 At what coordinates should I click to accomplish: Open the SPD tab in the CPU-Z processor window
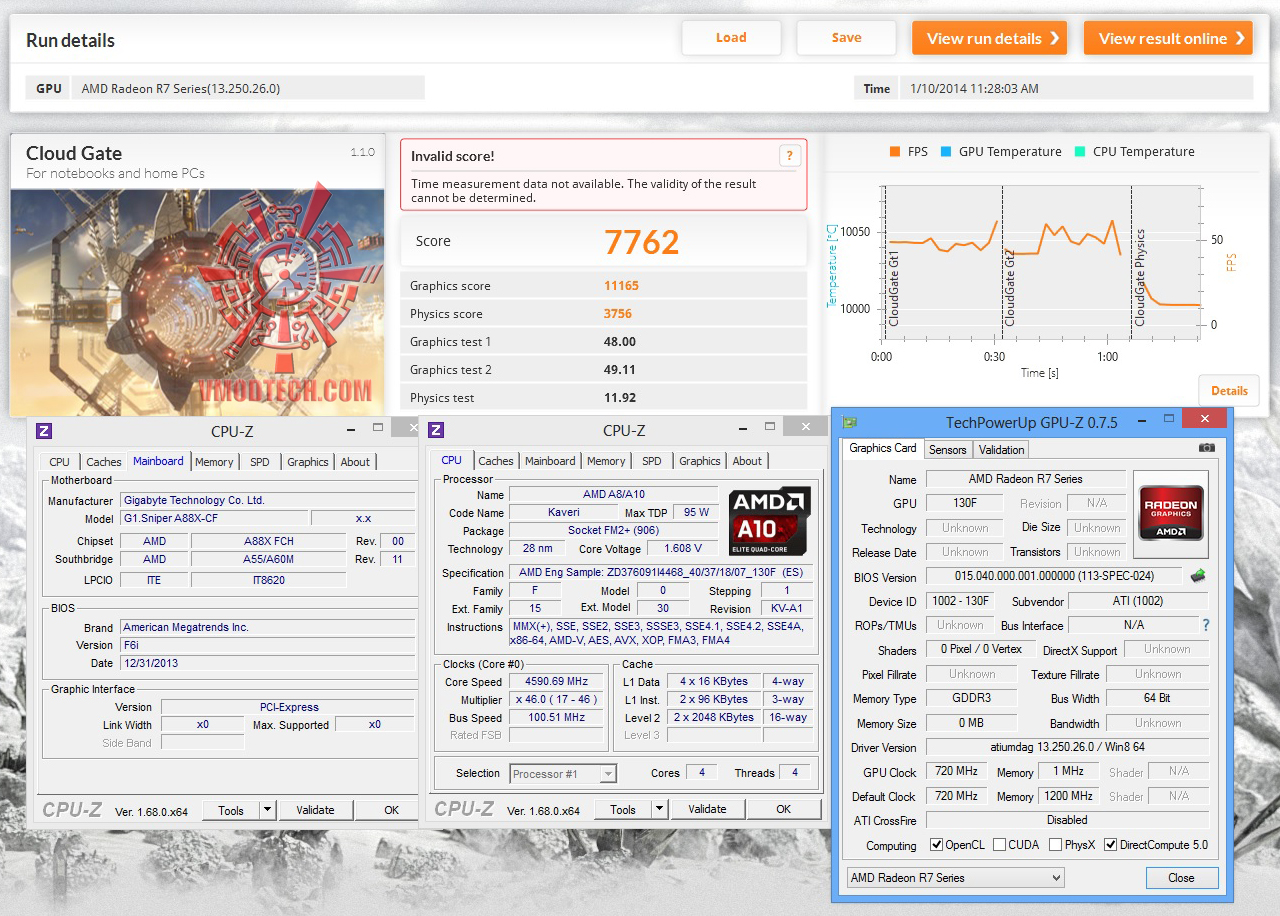pos(652,461)
